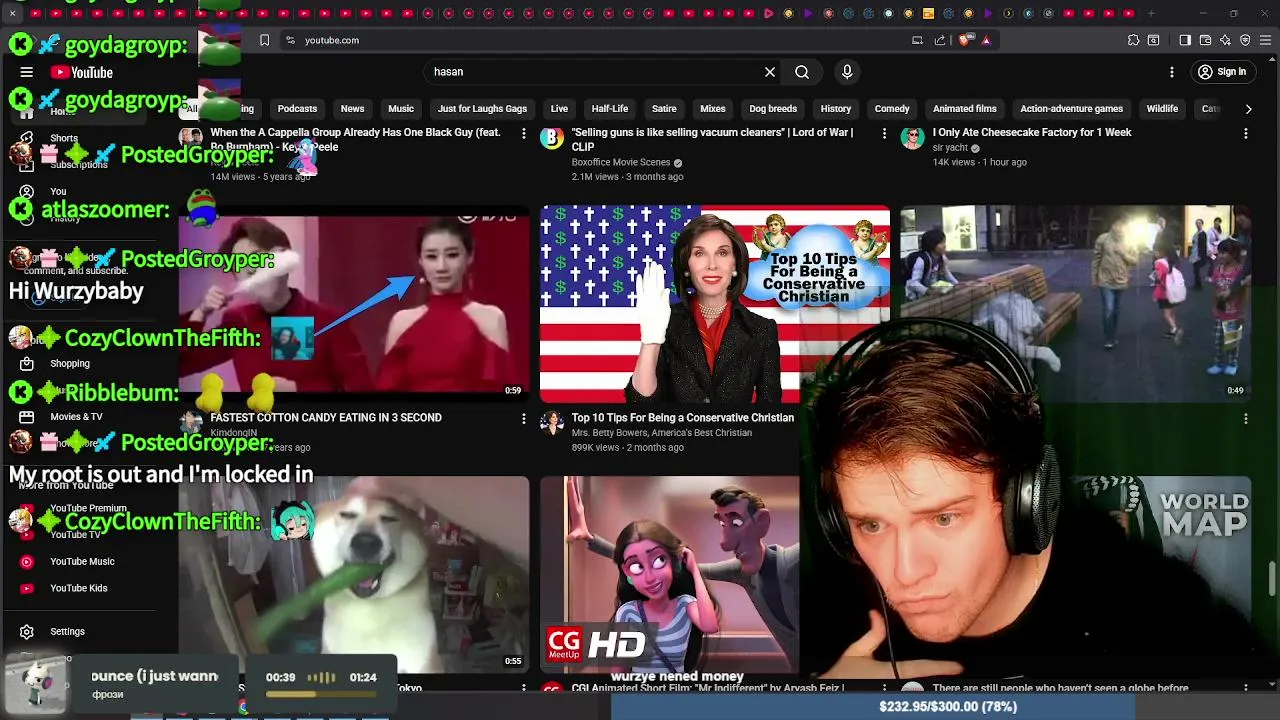Viewport: 1280px width, 720px height.
Task: Play the cotton candy eating thumbnail
Action: point(354,304)
